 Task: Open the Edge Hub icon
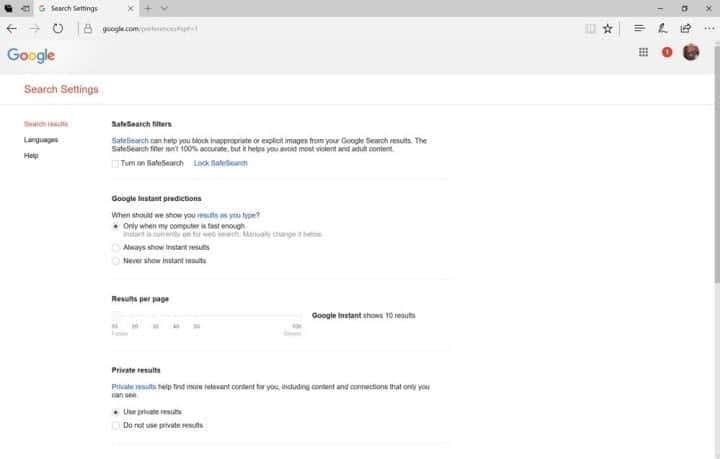pyautogui.click(x=640, y=28)
